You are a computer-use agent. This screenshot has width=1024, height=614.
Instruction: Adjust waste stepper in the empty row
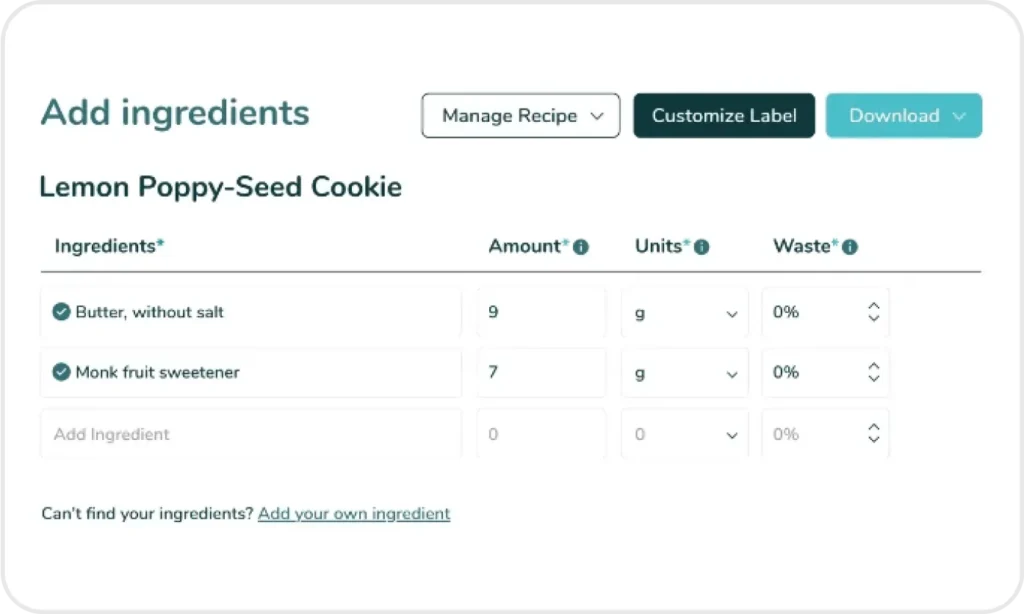873,434
